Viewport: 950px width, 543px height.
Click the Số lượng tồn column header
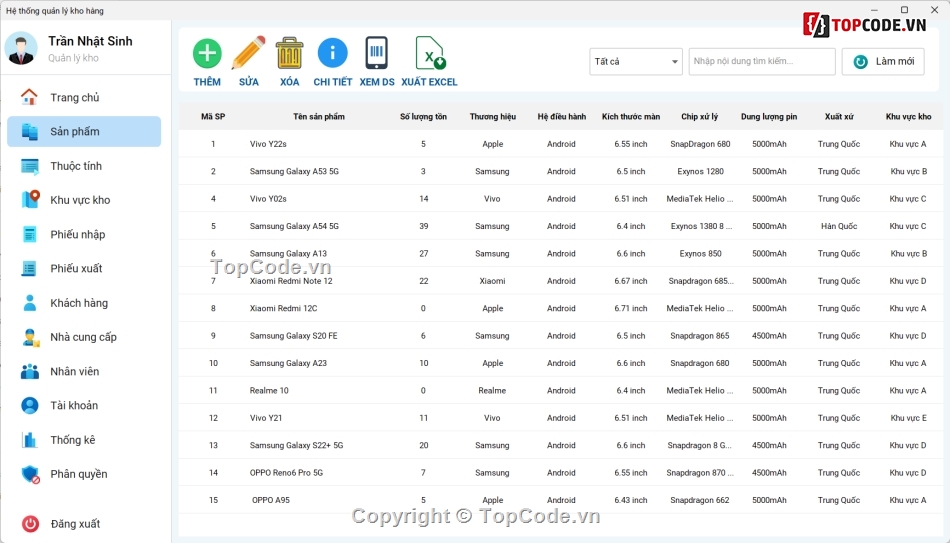[423, 116]
